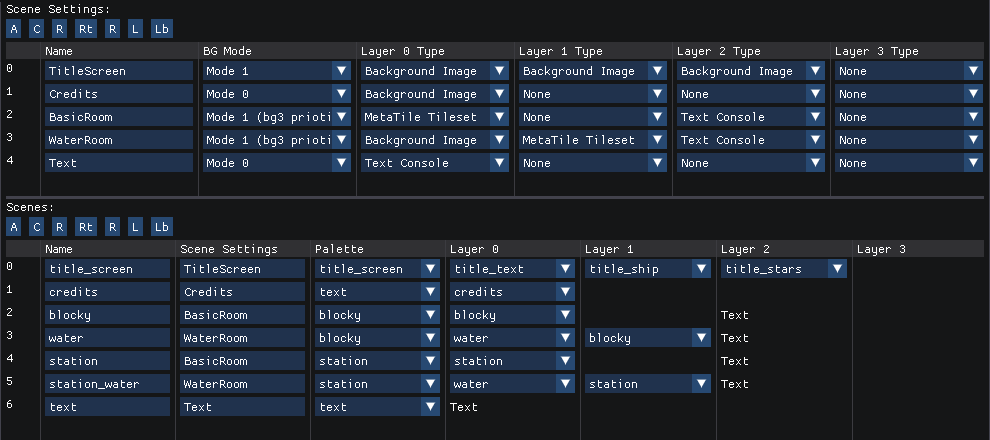Open Layer 3 Type dropdown for TitleScreen

click(x=909, y=71)
